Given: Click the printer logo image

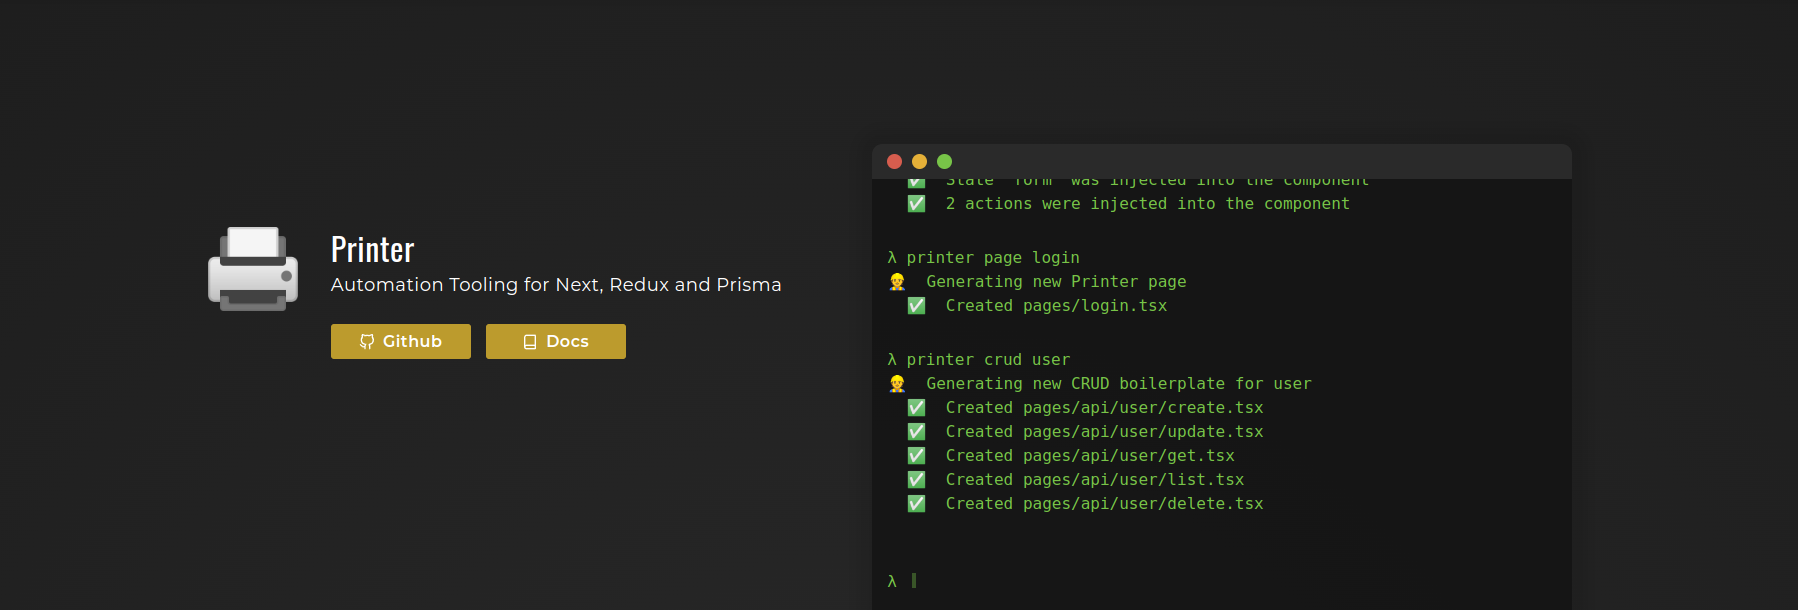Looking at the screenshot, I should 253,269.
